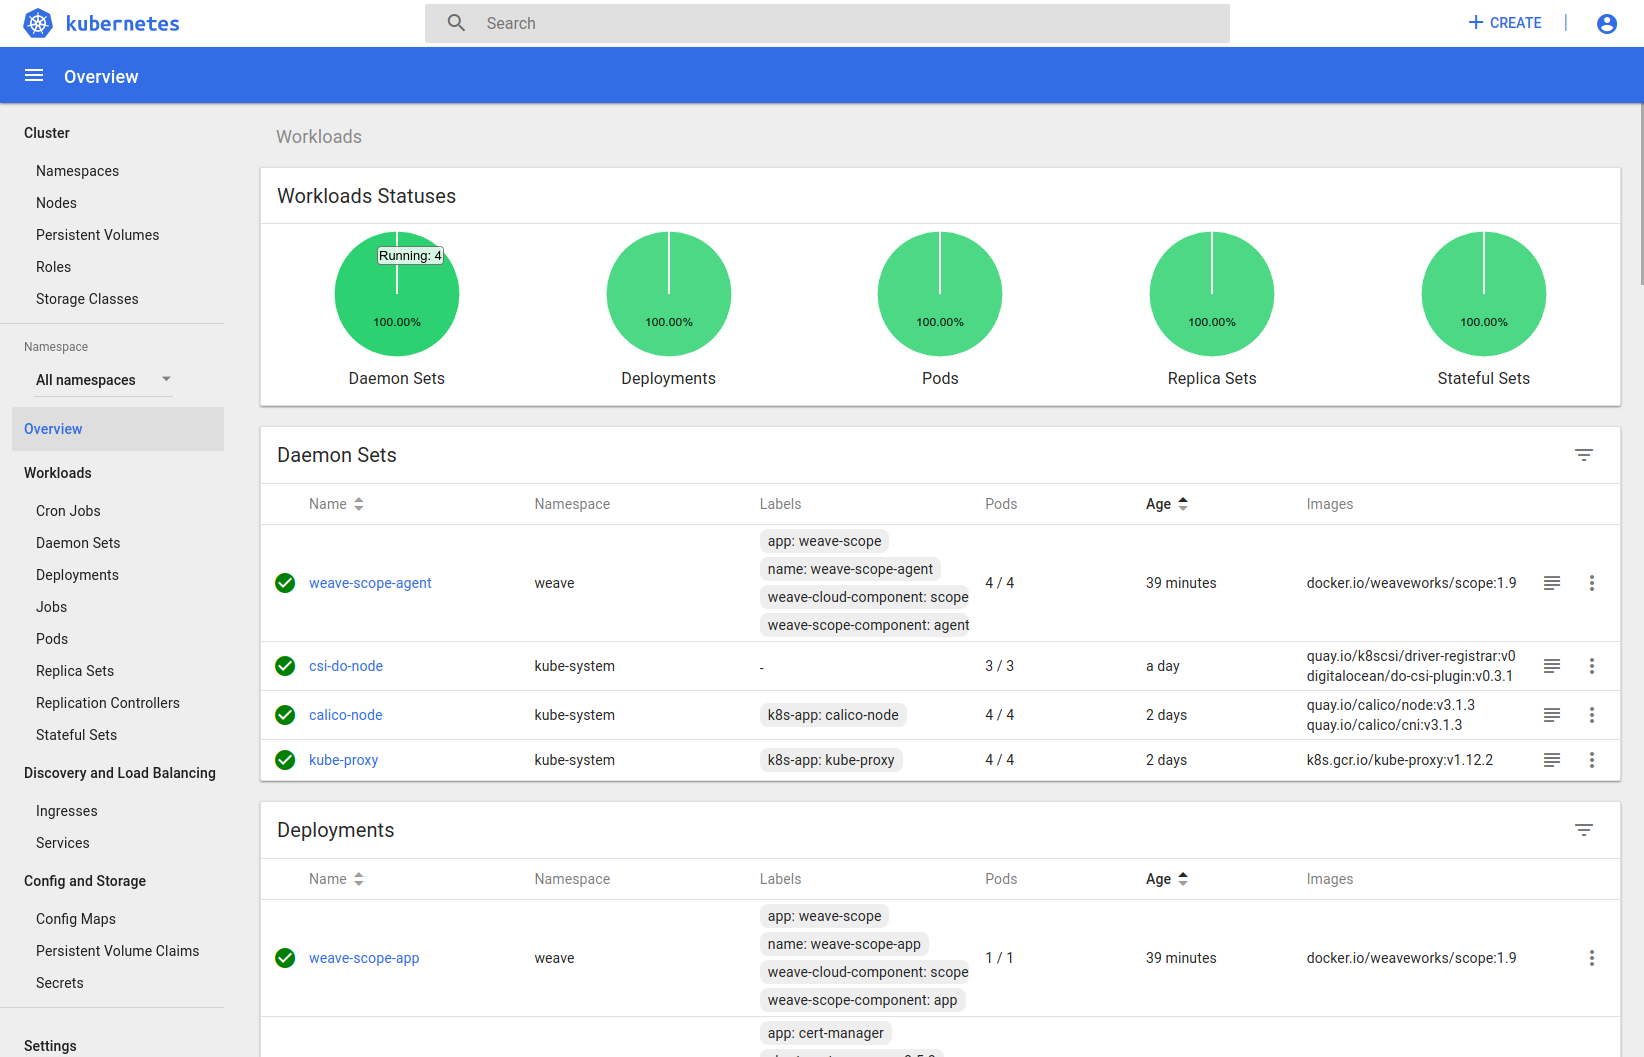
Task: Open the kube-proxy daemon set link
Action: [x=343, y=760]
